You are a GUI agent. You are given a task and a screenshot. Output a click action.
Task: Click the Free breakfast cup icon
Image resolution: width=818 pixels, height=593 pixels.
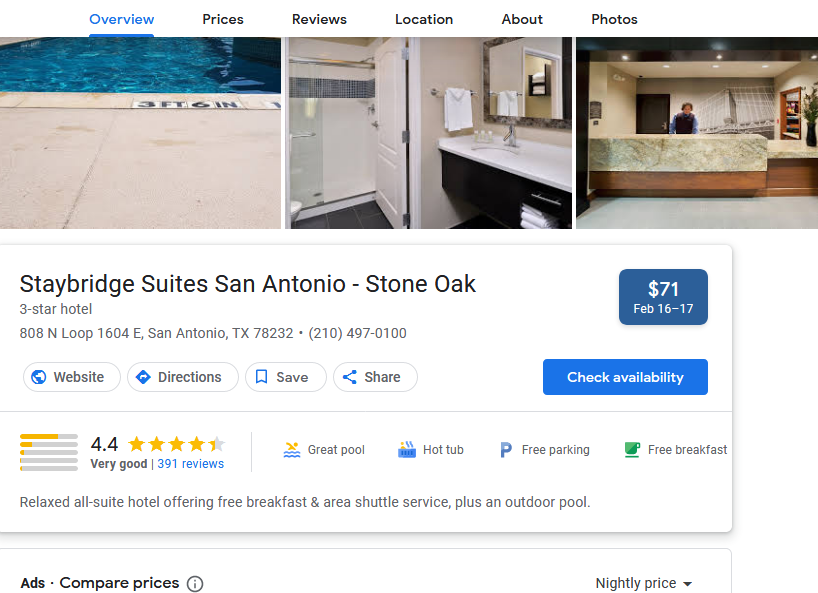632,450
